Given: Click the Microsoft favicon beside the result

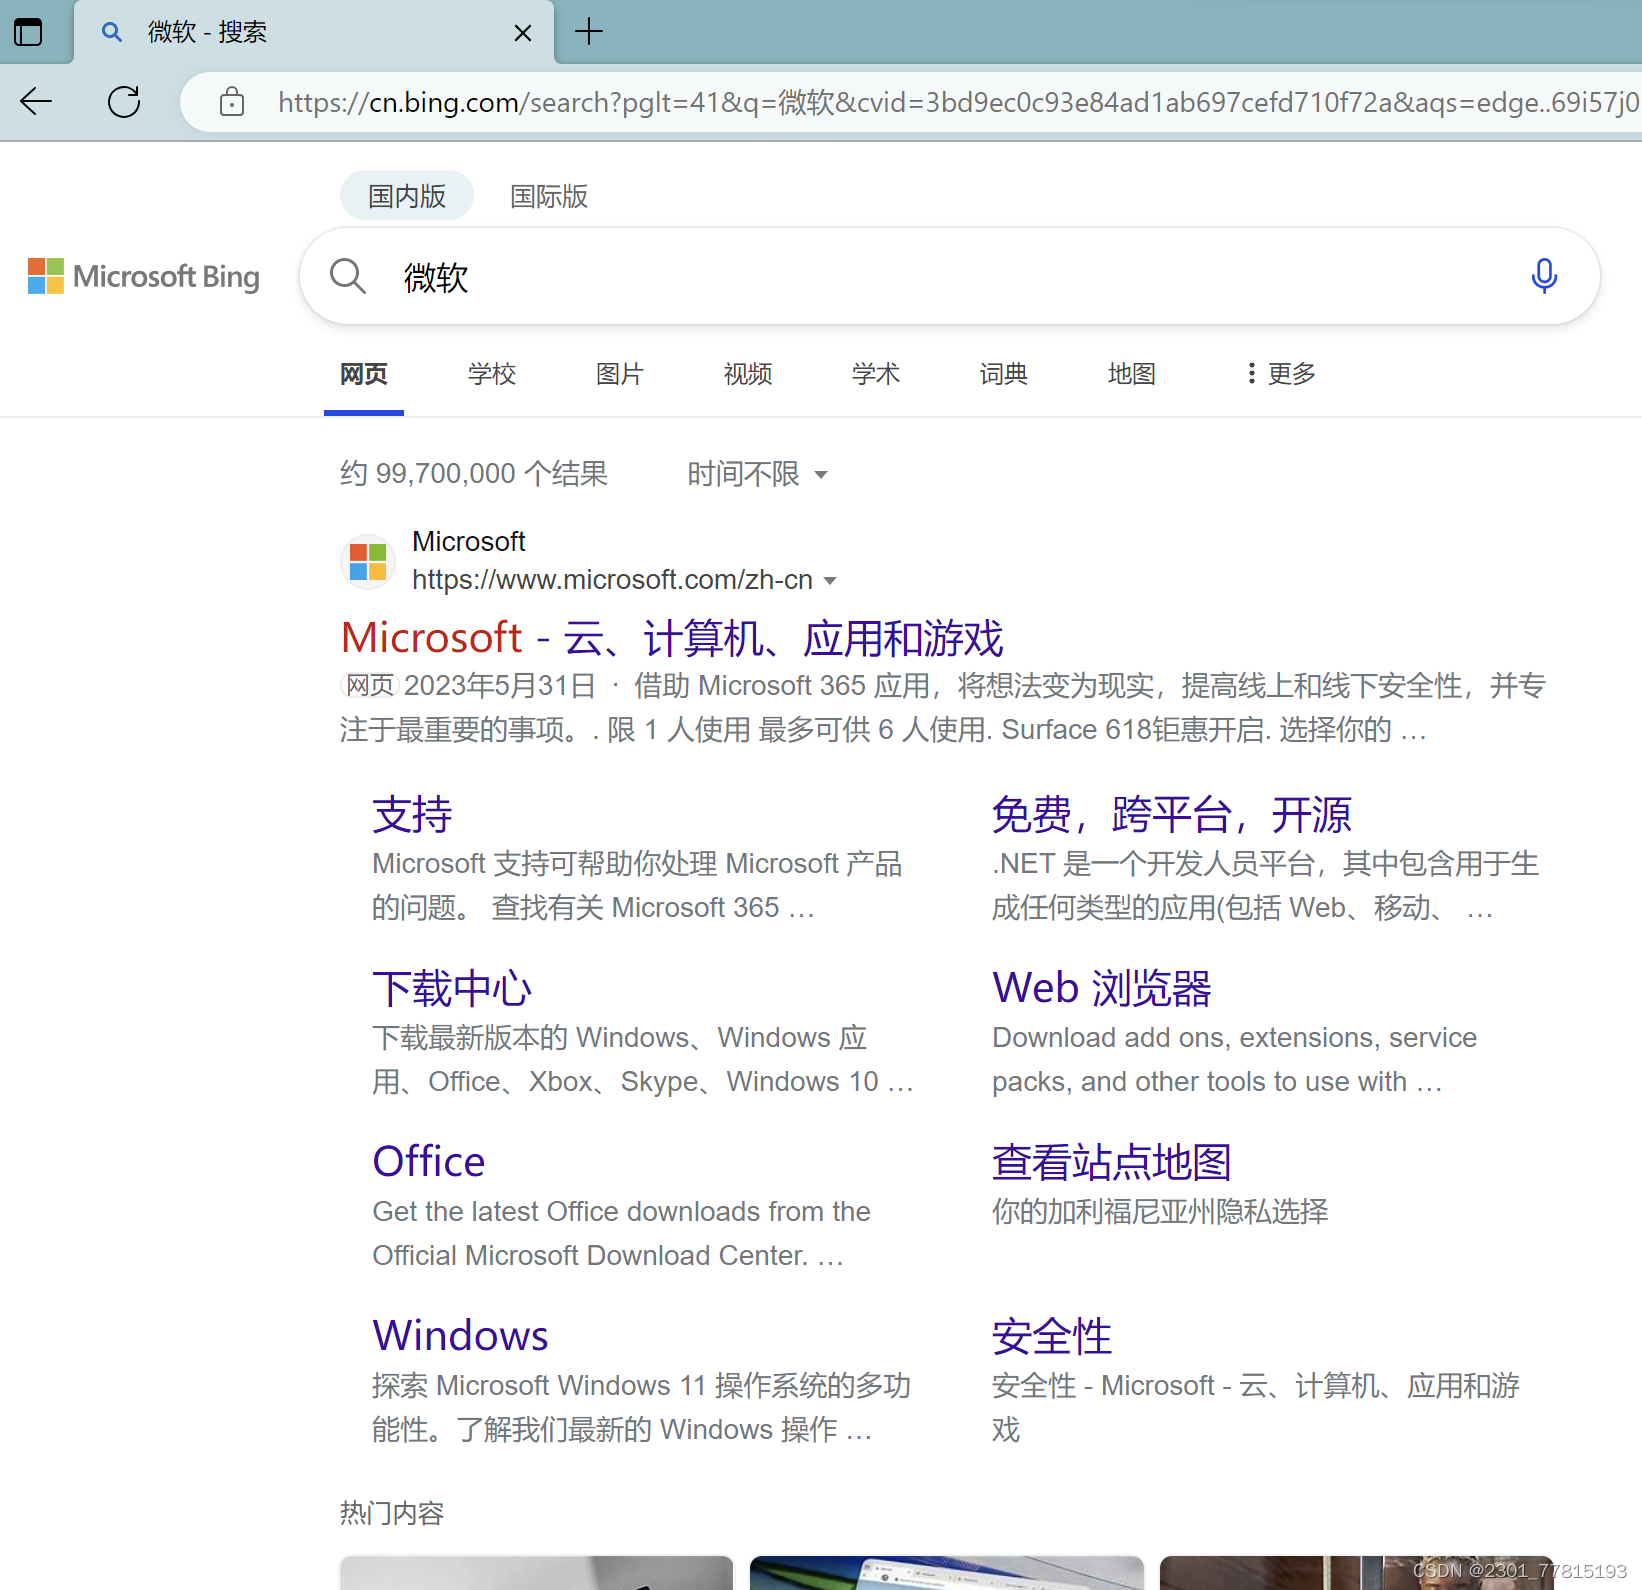Looking at the screenshot, I should coord(368,561).
